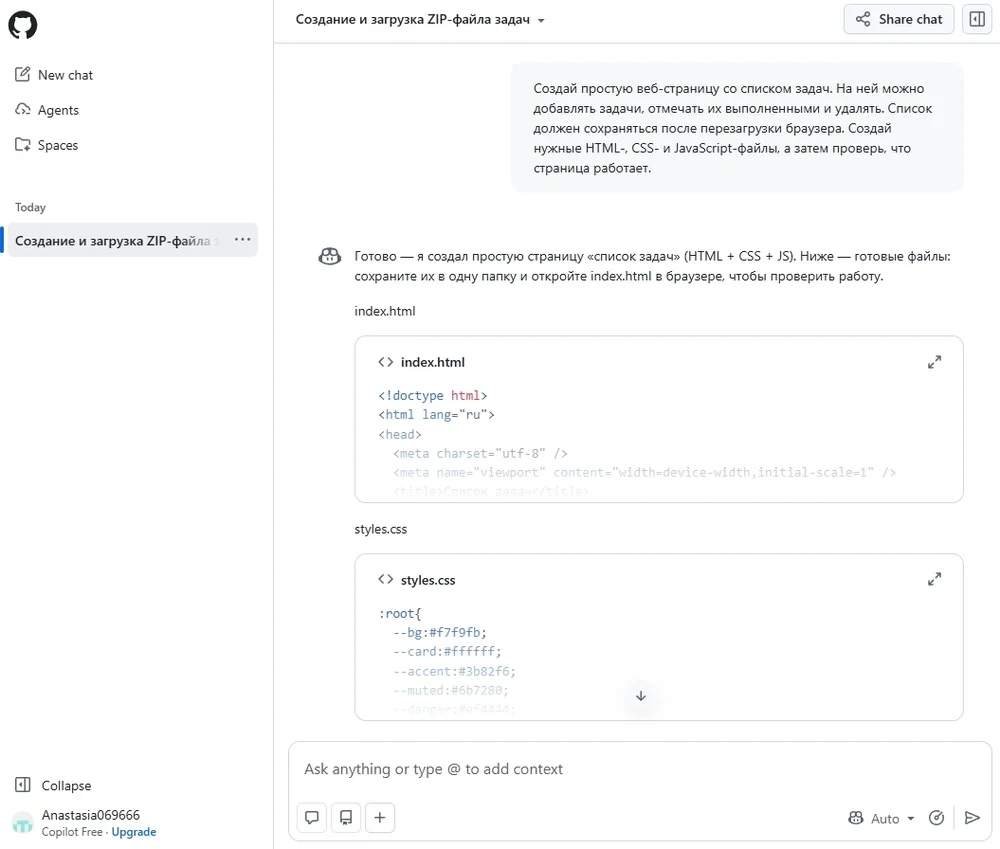Toggle the side panel icon beside Share chat
This screenshot has width=1000, height=849.
[x=977, y=19]
